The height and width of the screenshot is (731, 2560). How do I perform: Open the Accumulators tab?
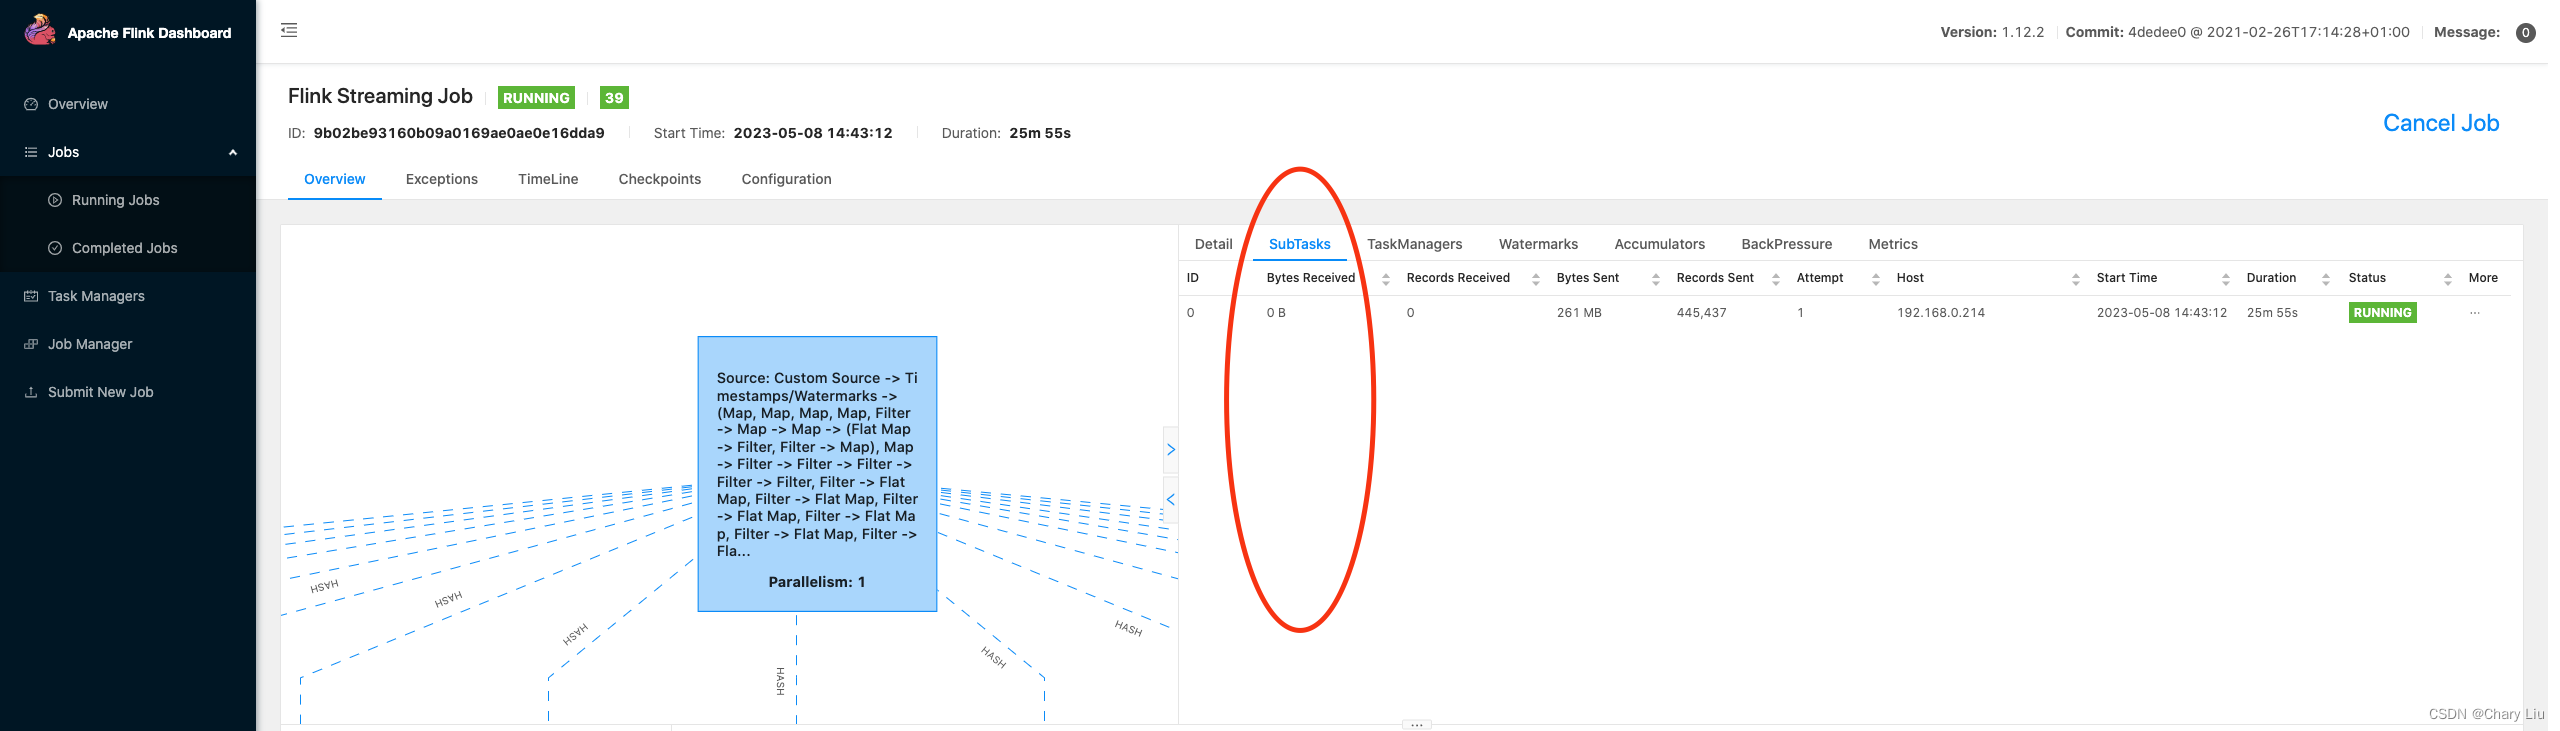(1660, 244)
